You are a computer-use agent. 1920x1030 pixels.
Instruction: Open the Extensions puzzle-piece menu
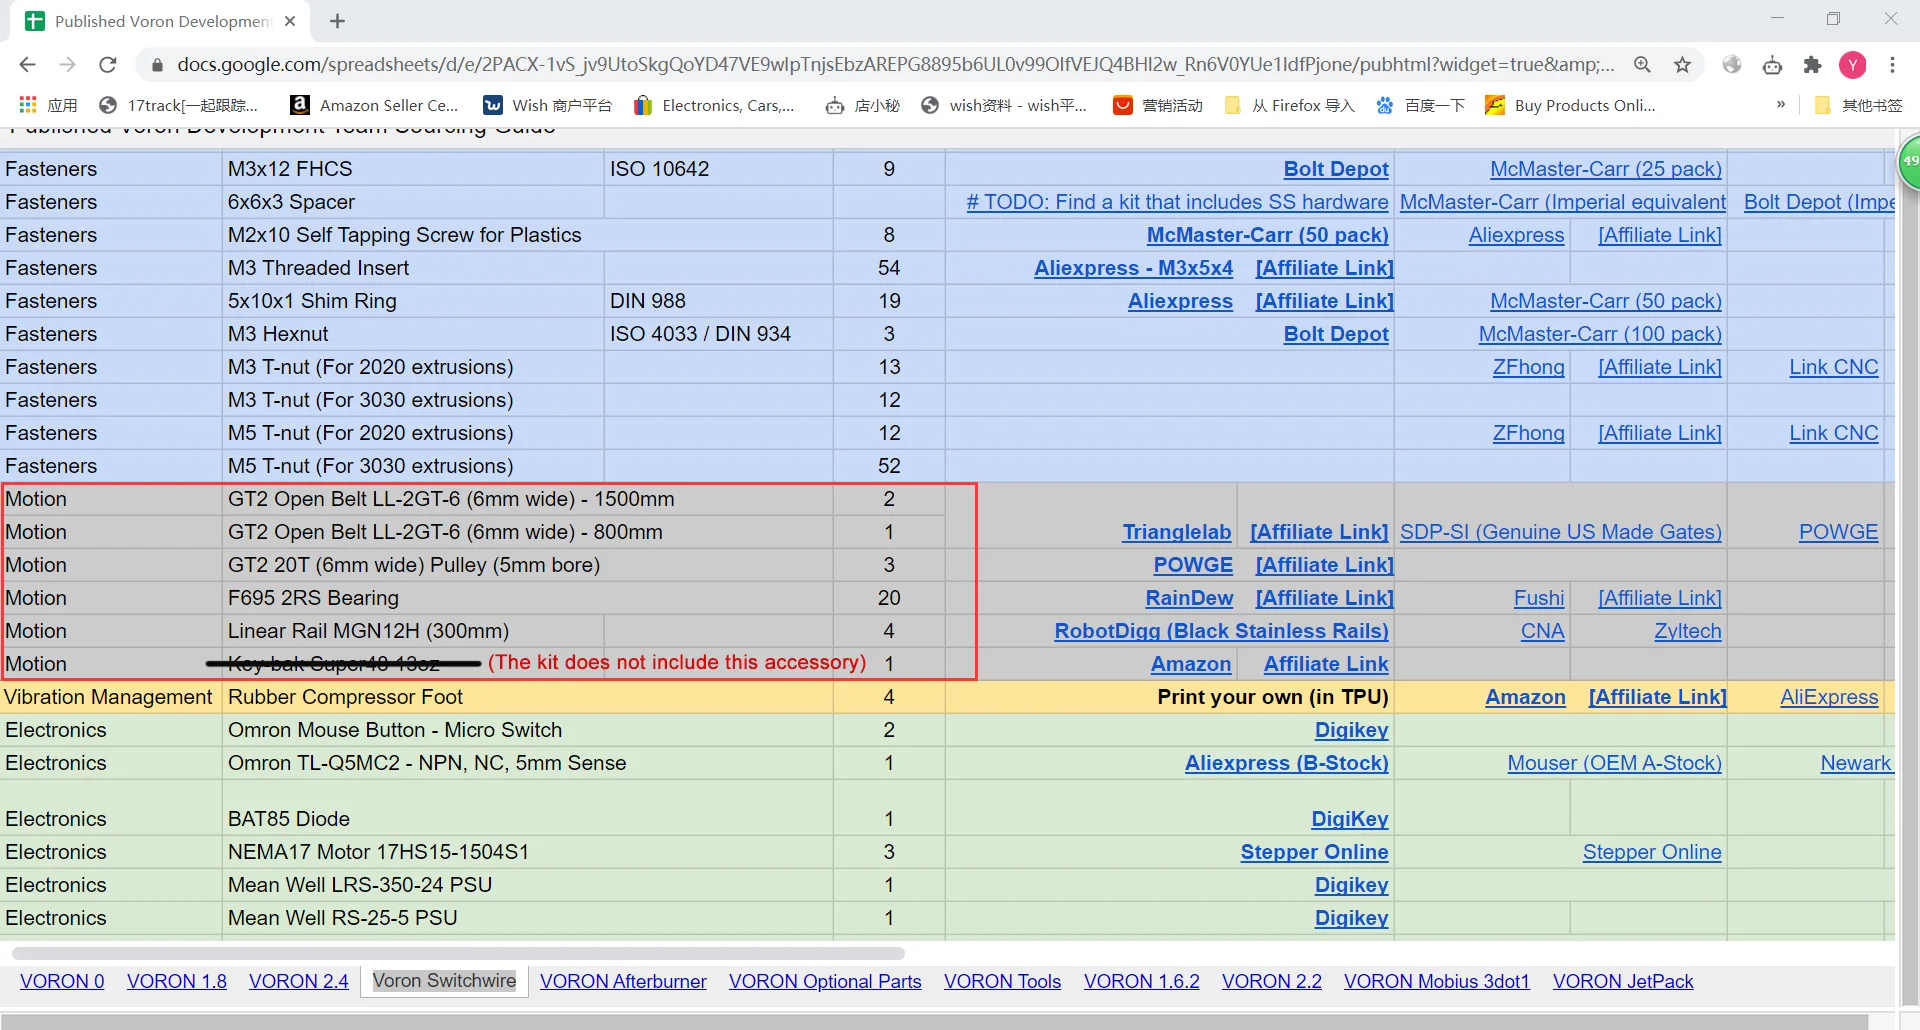coord(1812,65)
